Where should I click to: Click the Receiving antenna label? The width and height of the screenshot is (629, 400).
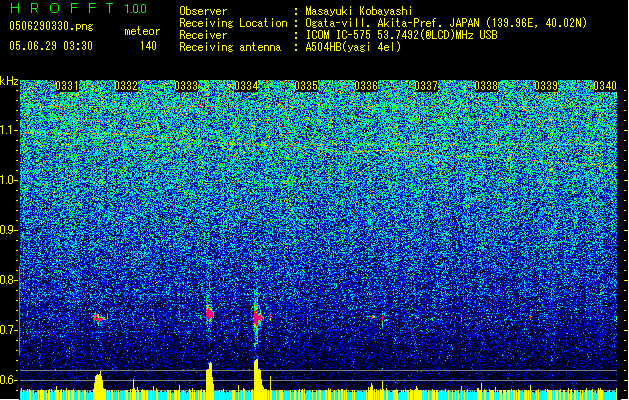[x=230, y=47]
